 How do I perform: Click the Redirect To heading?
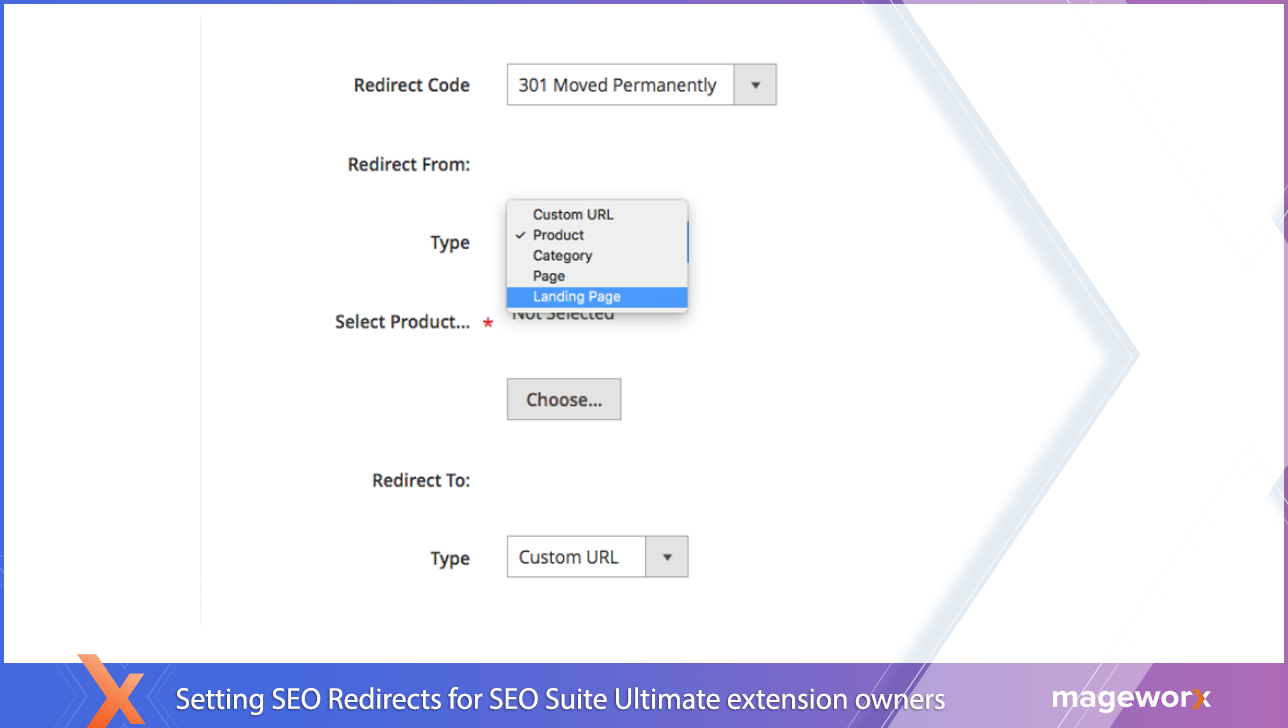pyautogui.click(x=420, y=480)
